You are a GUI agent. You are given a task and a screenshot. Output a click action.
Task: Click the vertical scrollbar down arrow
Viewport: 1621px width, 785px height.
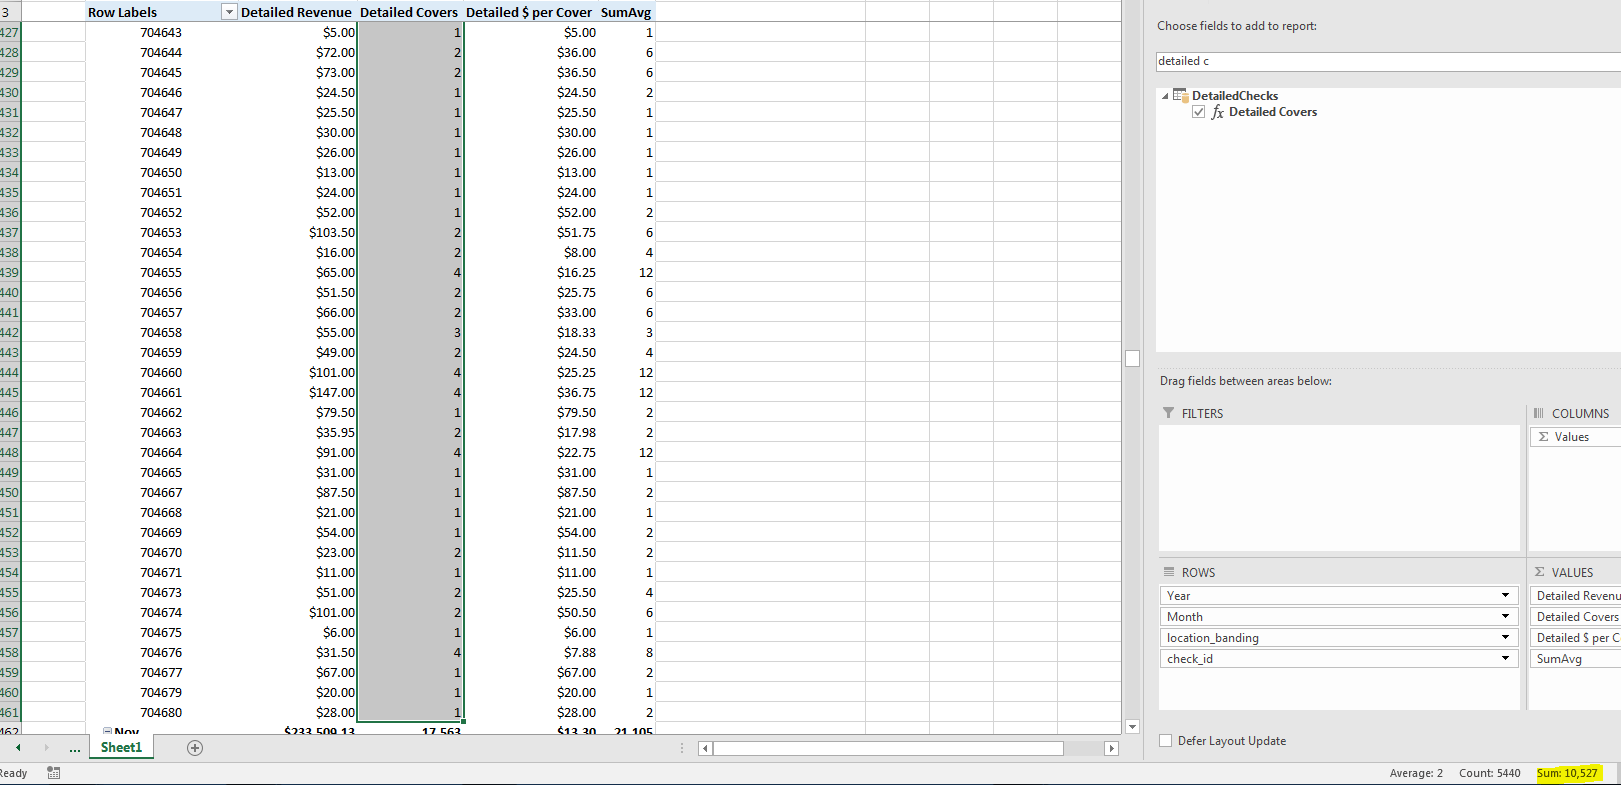1132,727
